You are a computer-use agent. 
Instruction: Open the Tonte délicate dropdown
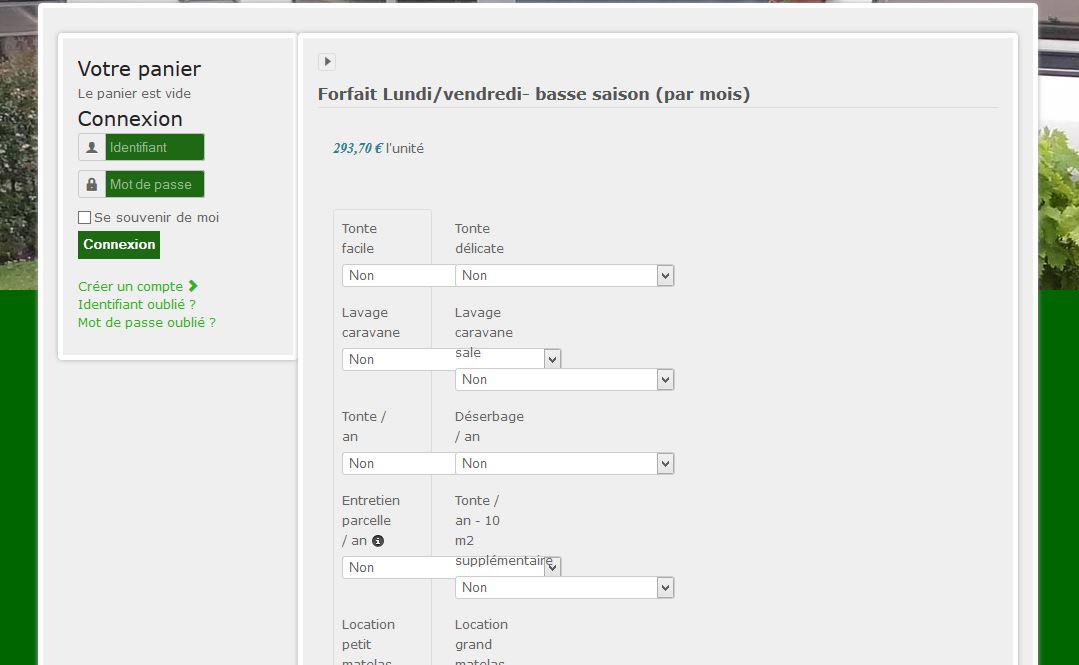coord(564,275)
